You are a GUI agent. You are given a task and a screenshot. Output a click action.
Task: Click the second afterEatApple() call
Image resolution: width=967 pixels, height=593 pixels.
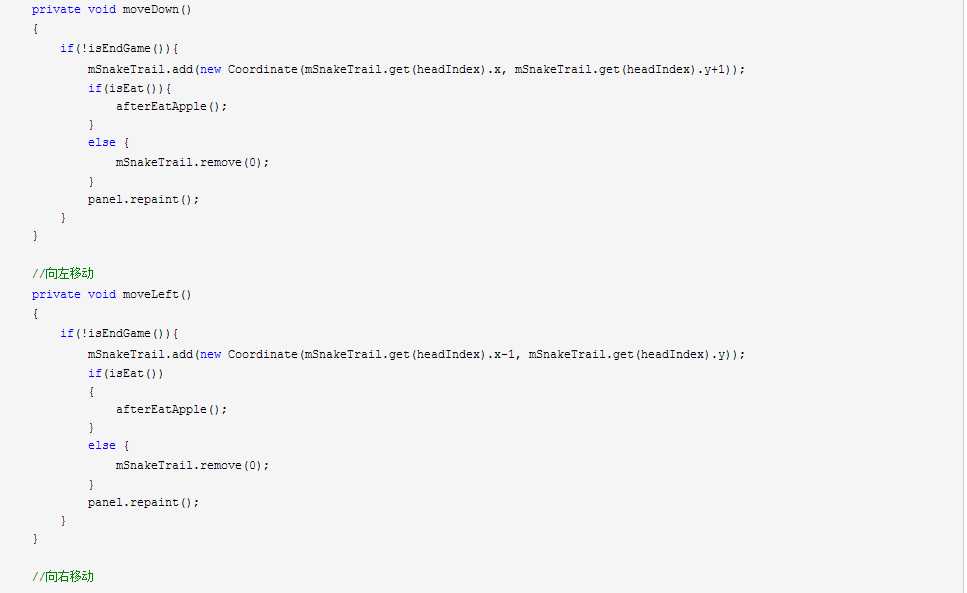pos(171,409)
